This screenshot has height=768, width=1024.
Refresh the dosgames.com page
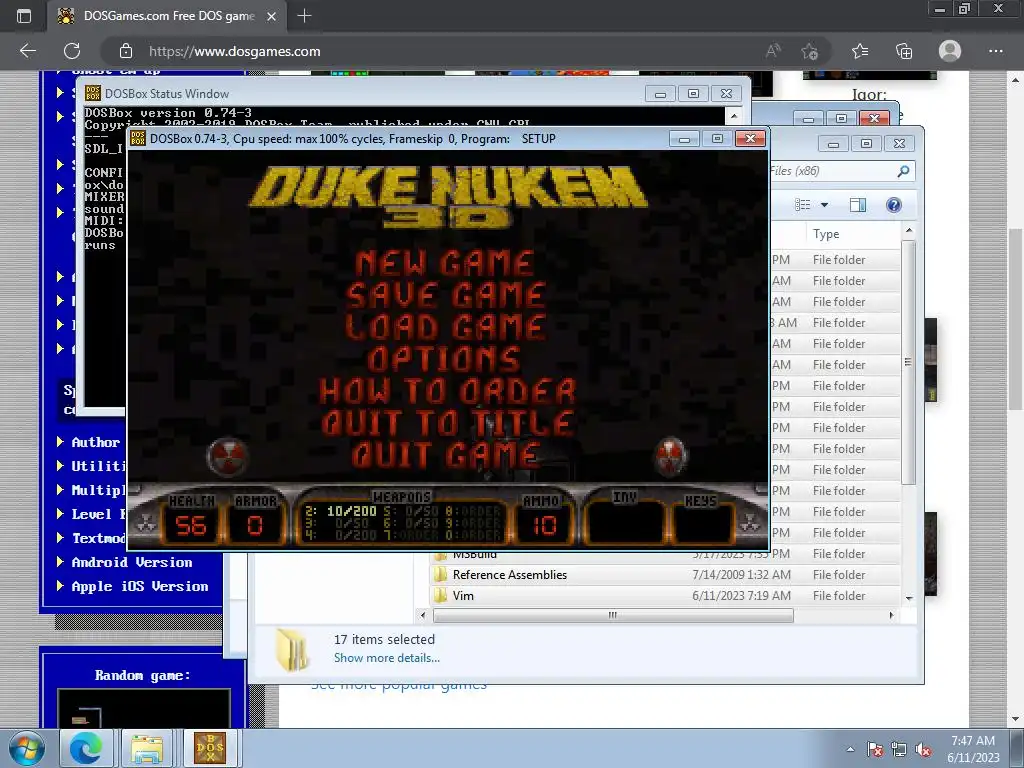coord(72,51)
